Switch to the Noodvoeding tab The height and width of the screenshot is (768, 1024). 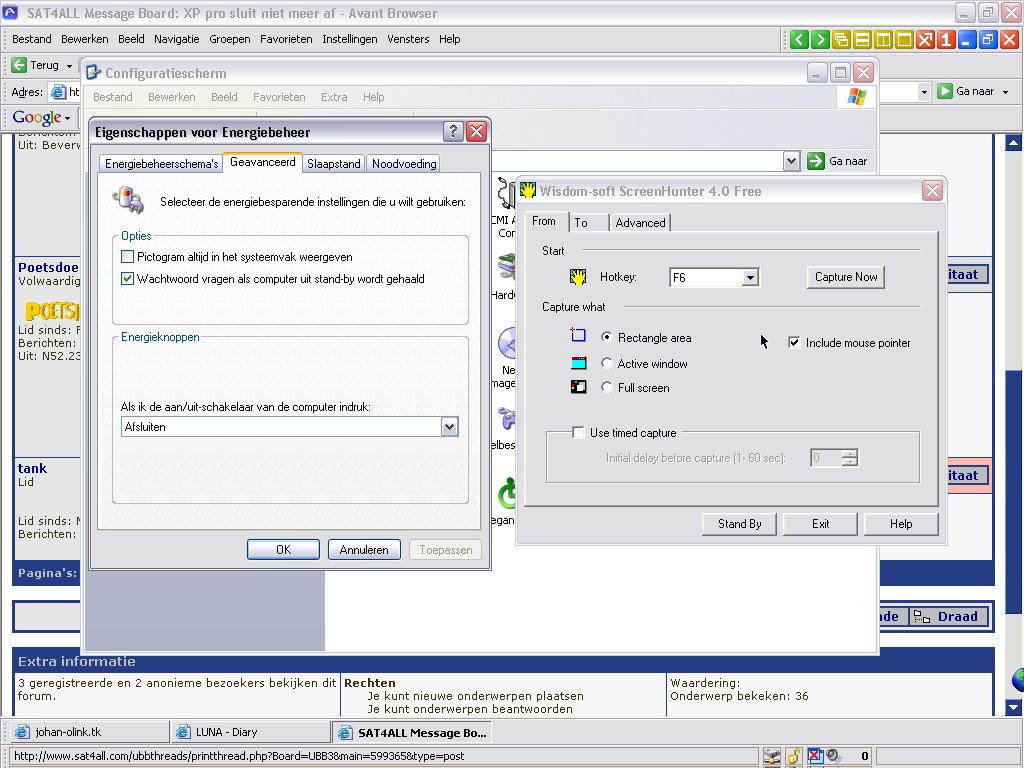(404, 164)
